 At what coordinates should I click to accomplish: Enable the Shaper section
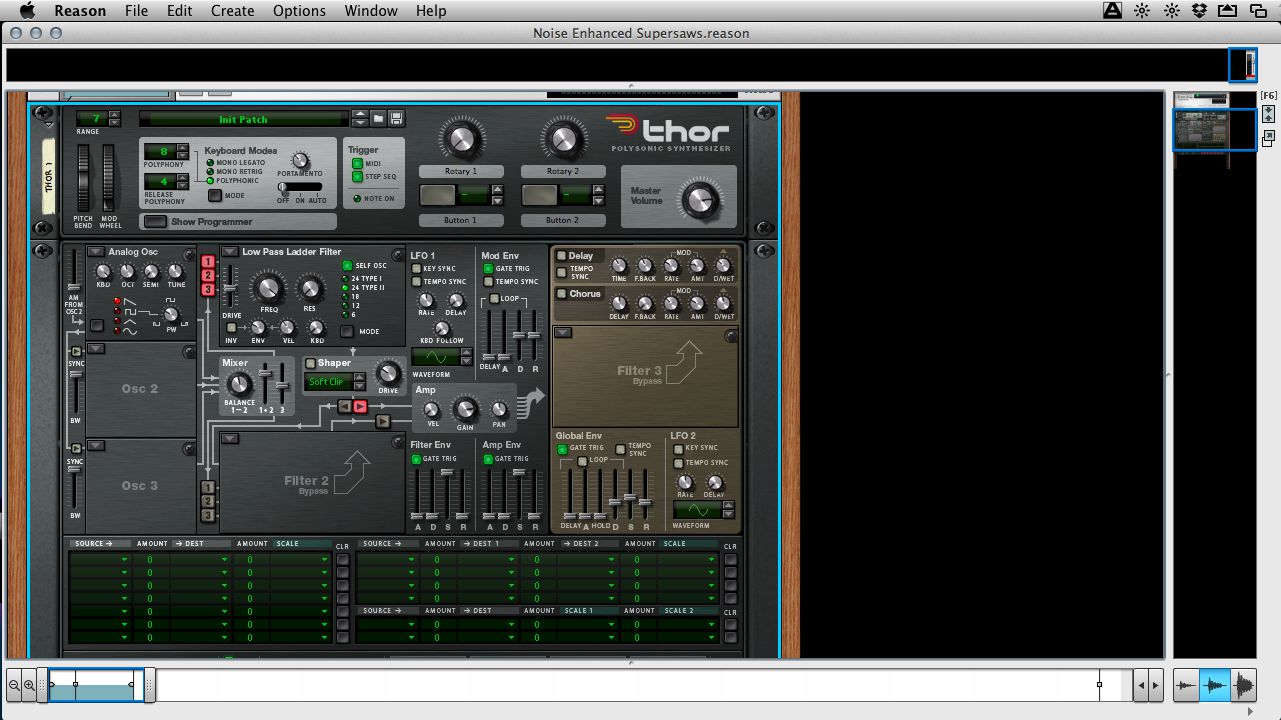pos(310,363)
